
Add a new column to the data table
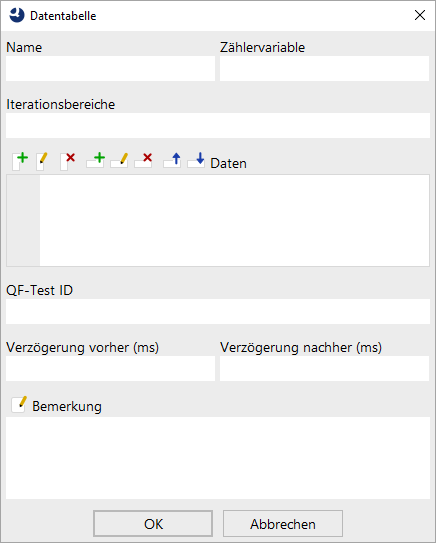coord(20,161)
